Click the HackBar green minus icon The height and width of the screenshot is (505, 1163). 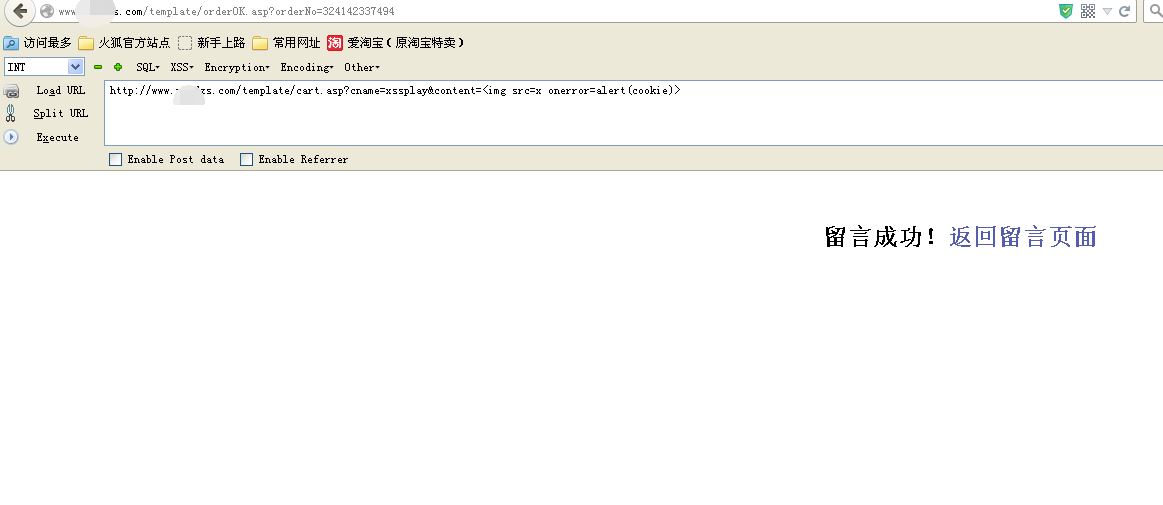coord(98,67)
